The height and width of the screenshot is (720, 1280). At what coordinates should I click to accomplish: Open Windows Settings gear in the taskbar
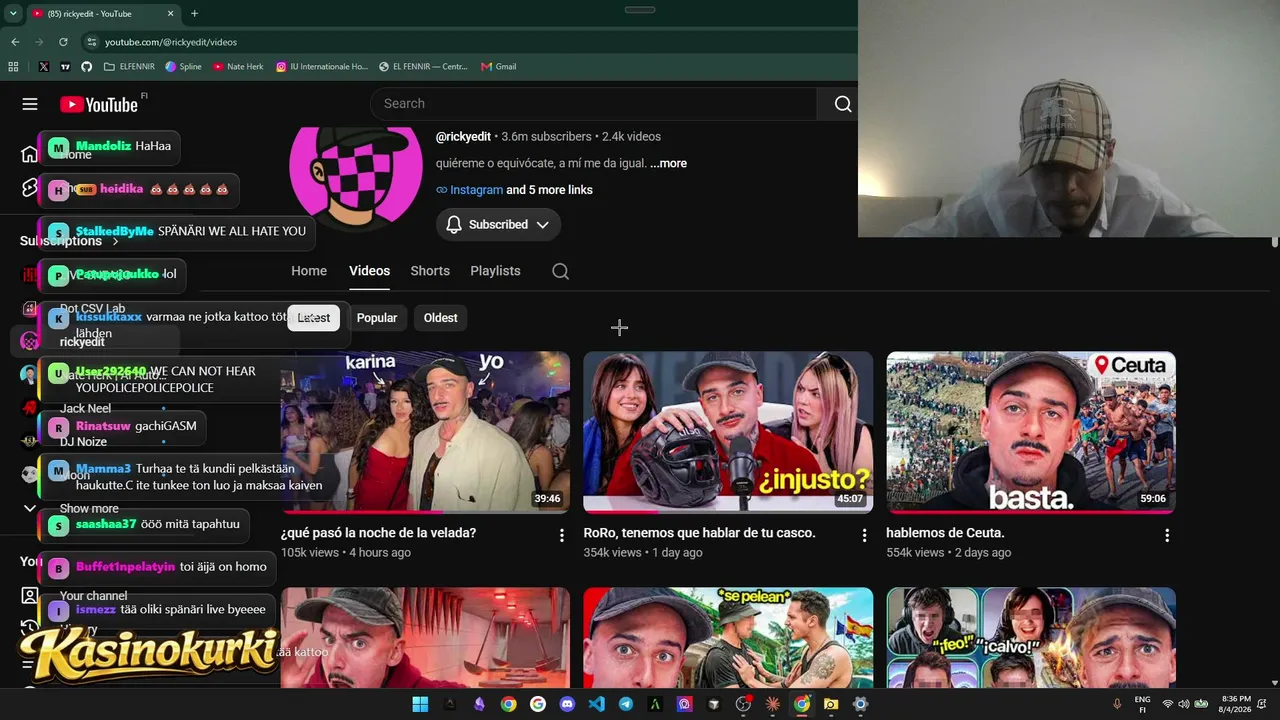860,704
